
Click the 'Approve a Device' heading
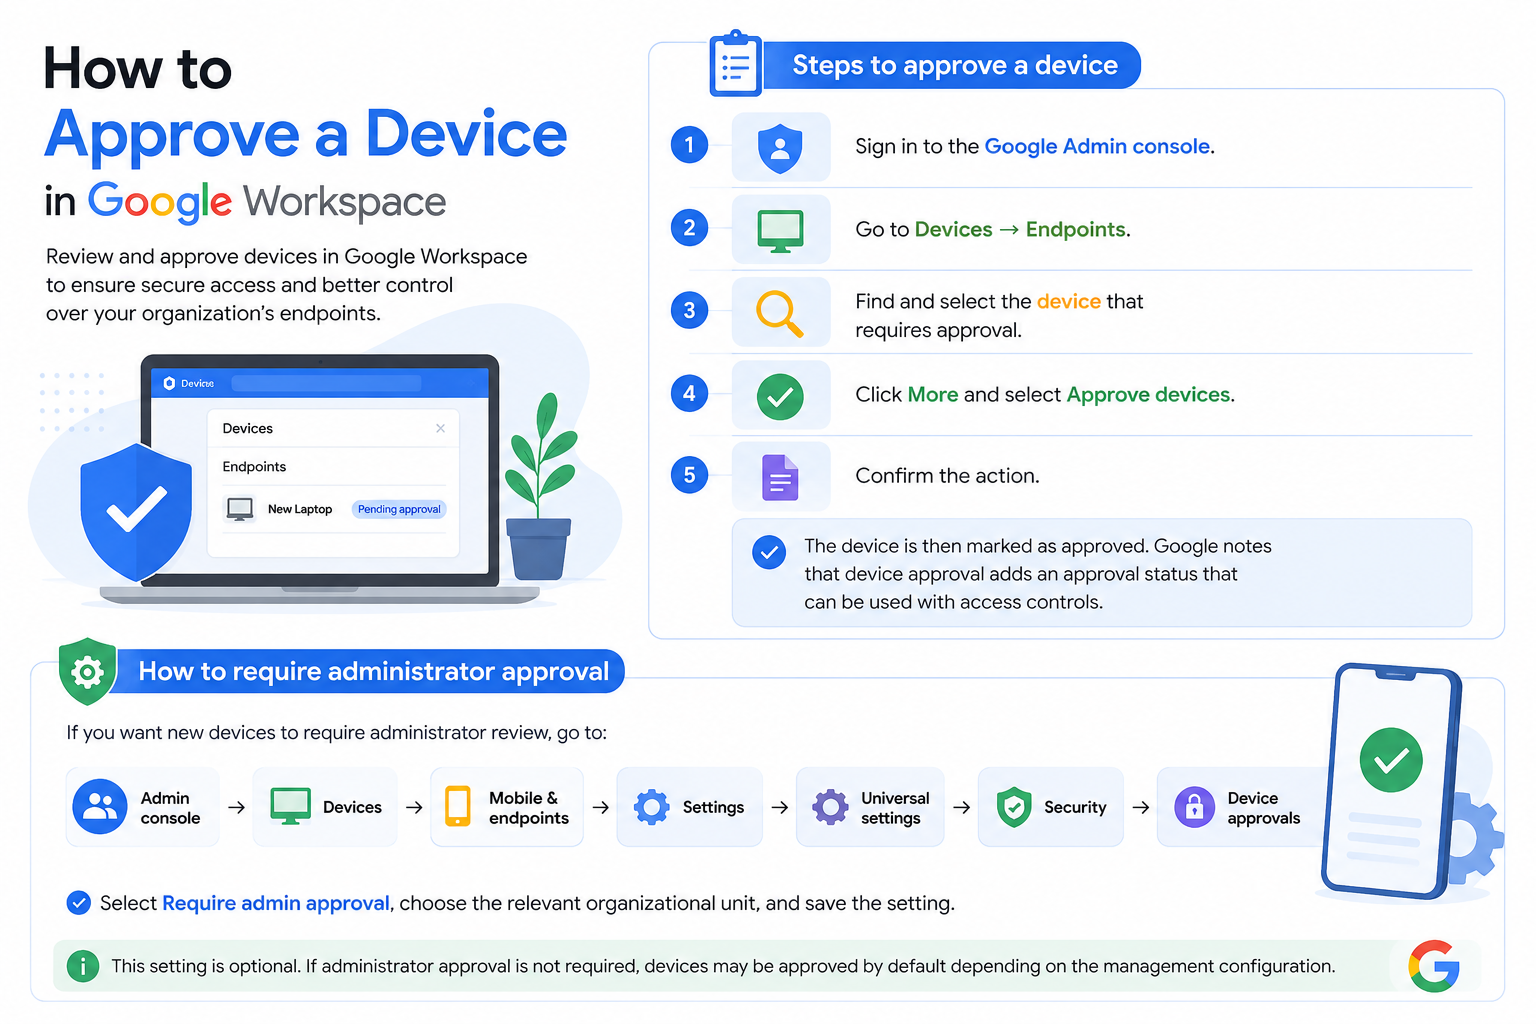(x=306, y=134)
